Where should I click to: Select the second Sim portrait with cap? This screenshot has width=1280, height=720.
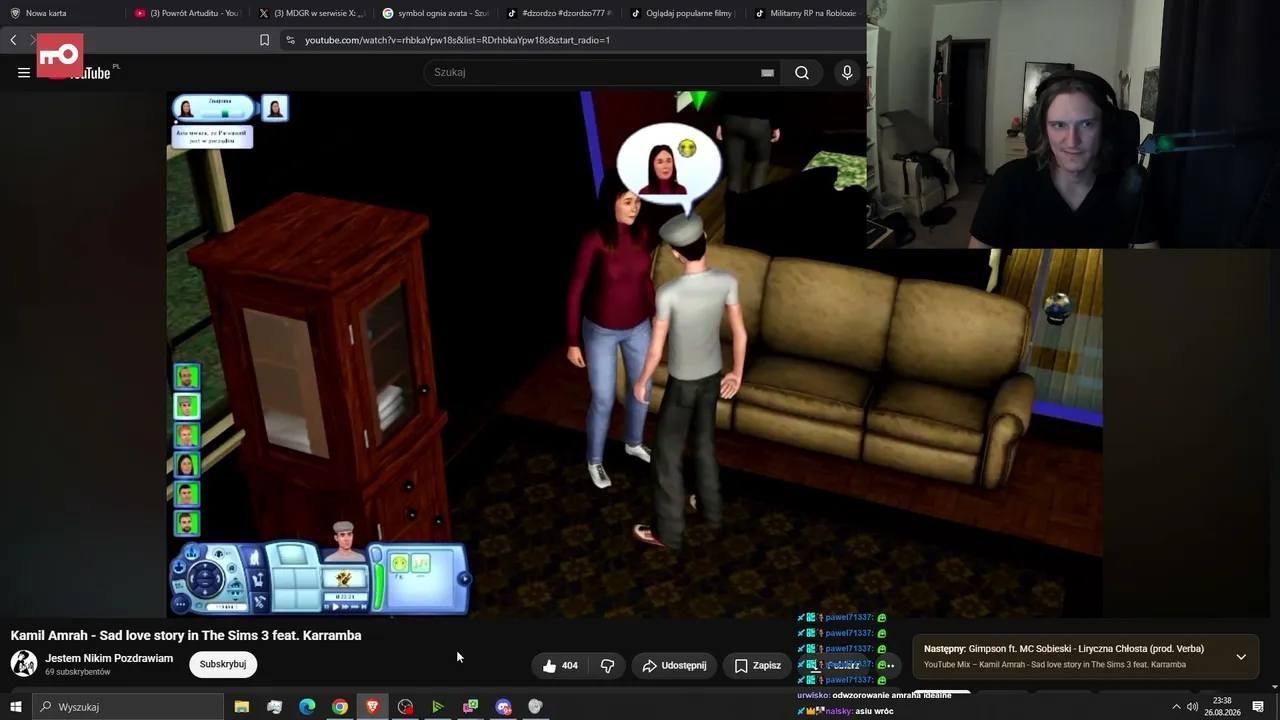coord(187,406)
